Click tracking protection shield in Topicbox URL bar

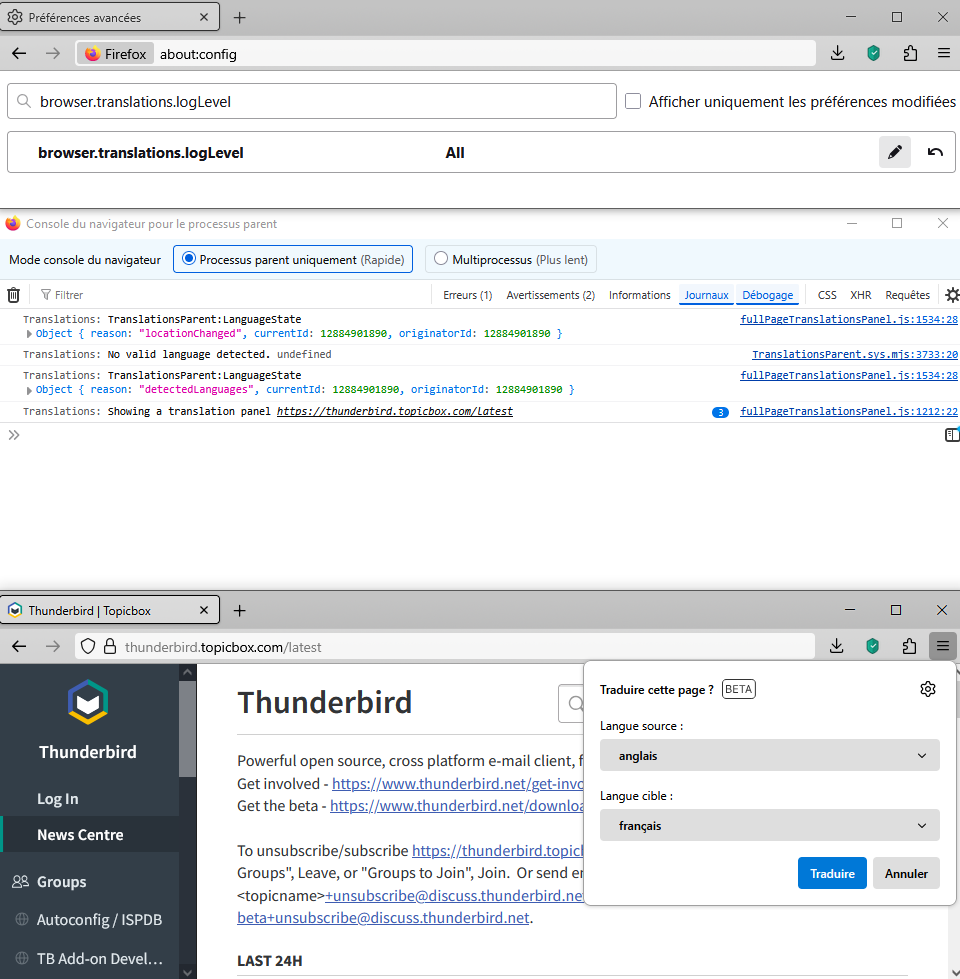(88, 647)
